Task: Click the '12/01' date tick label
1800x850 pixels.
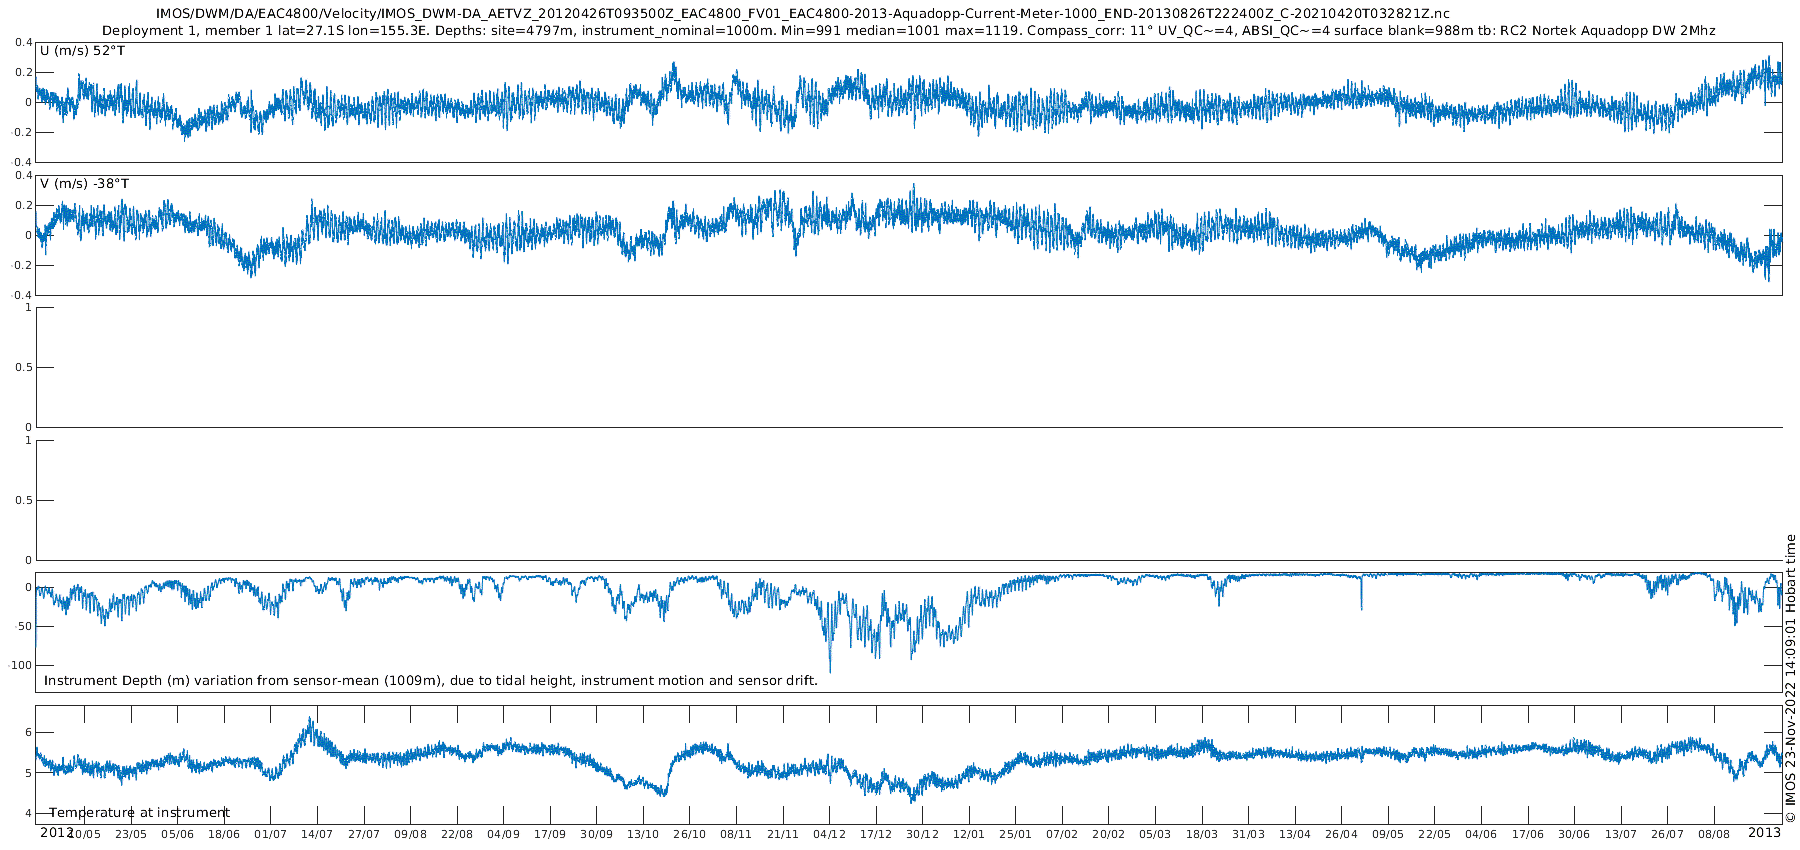Action: 969,834
